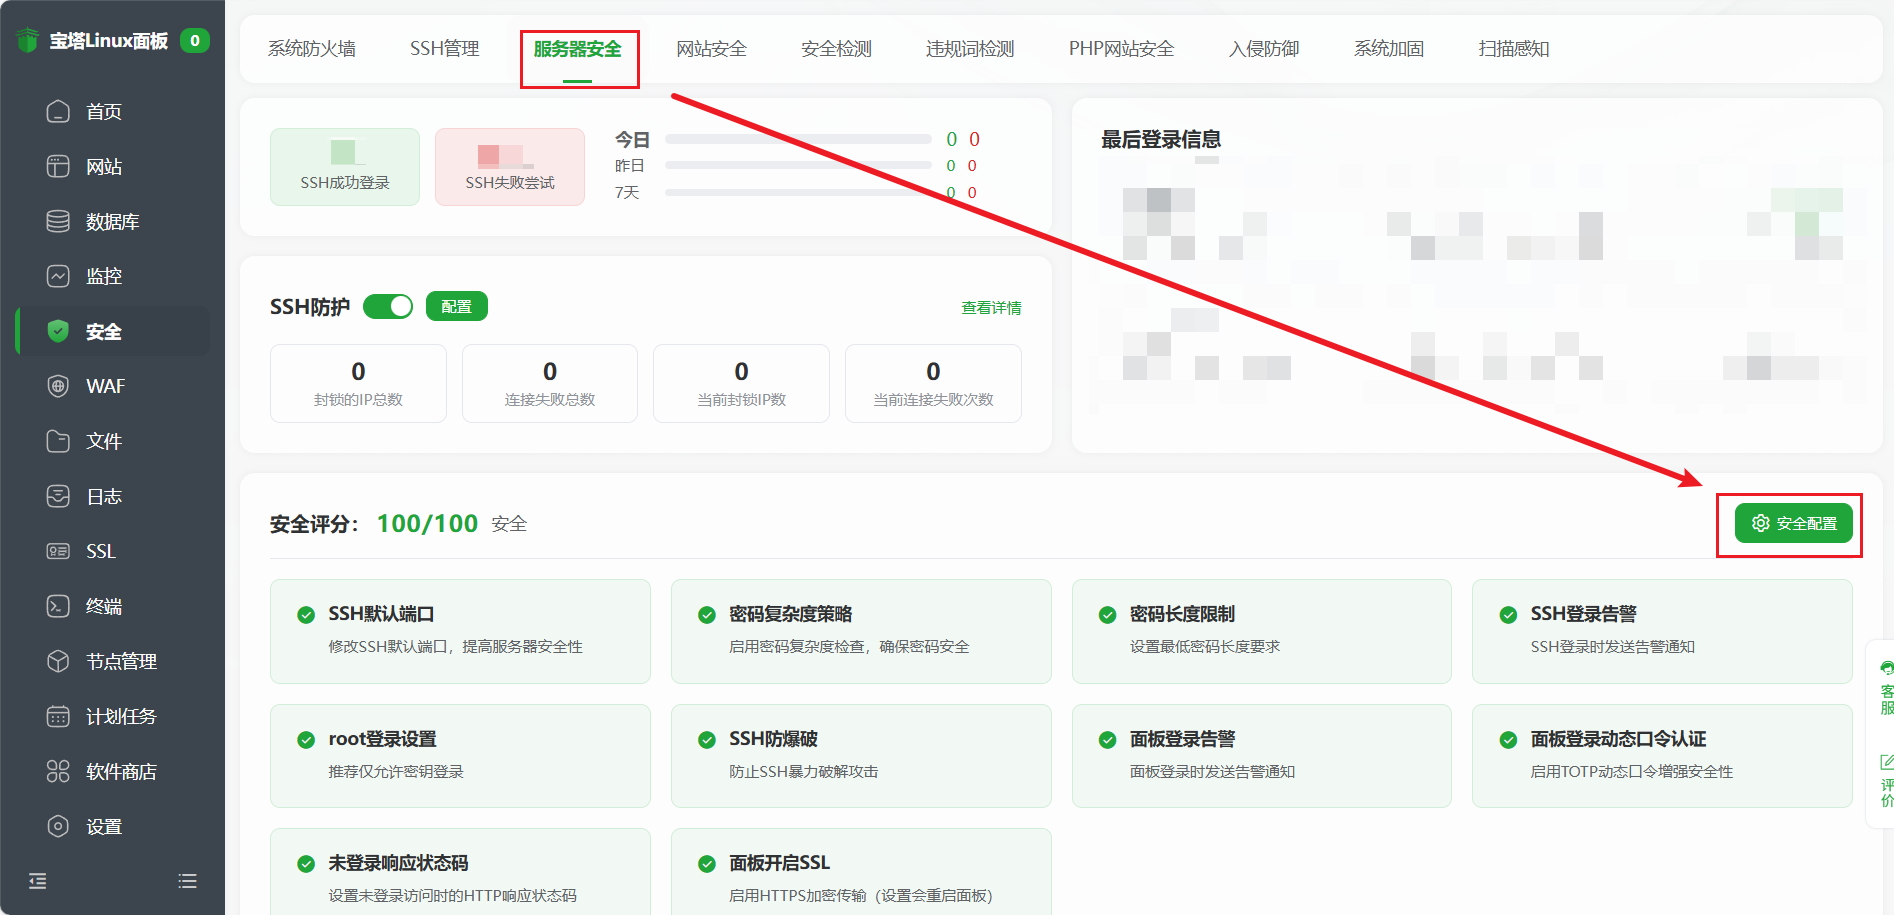Open the 首页 home icon in sidebar
1894x915 pixels.
point(58,111)
